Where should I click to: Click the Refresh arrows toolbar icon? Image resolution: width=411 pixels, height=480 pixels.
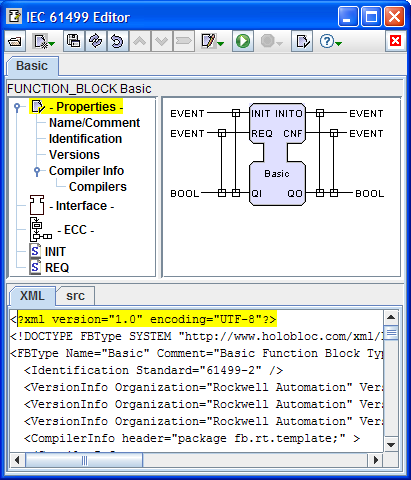(96, 41)
